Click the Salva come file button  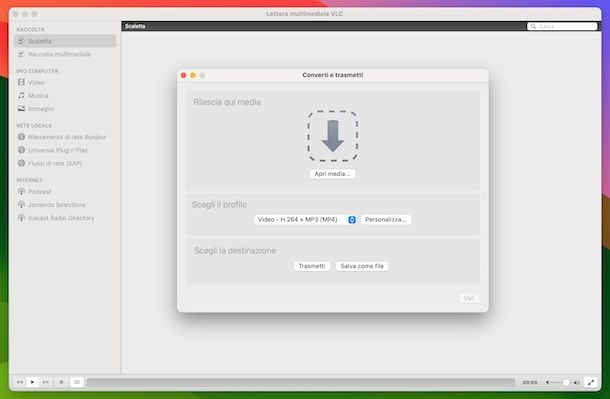click(362, 266)
